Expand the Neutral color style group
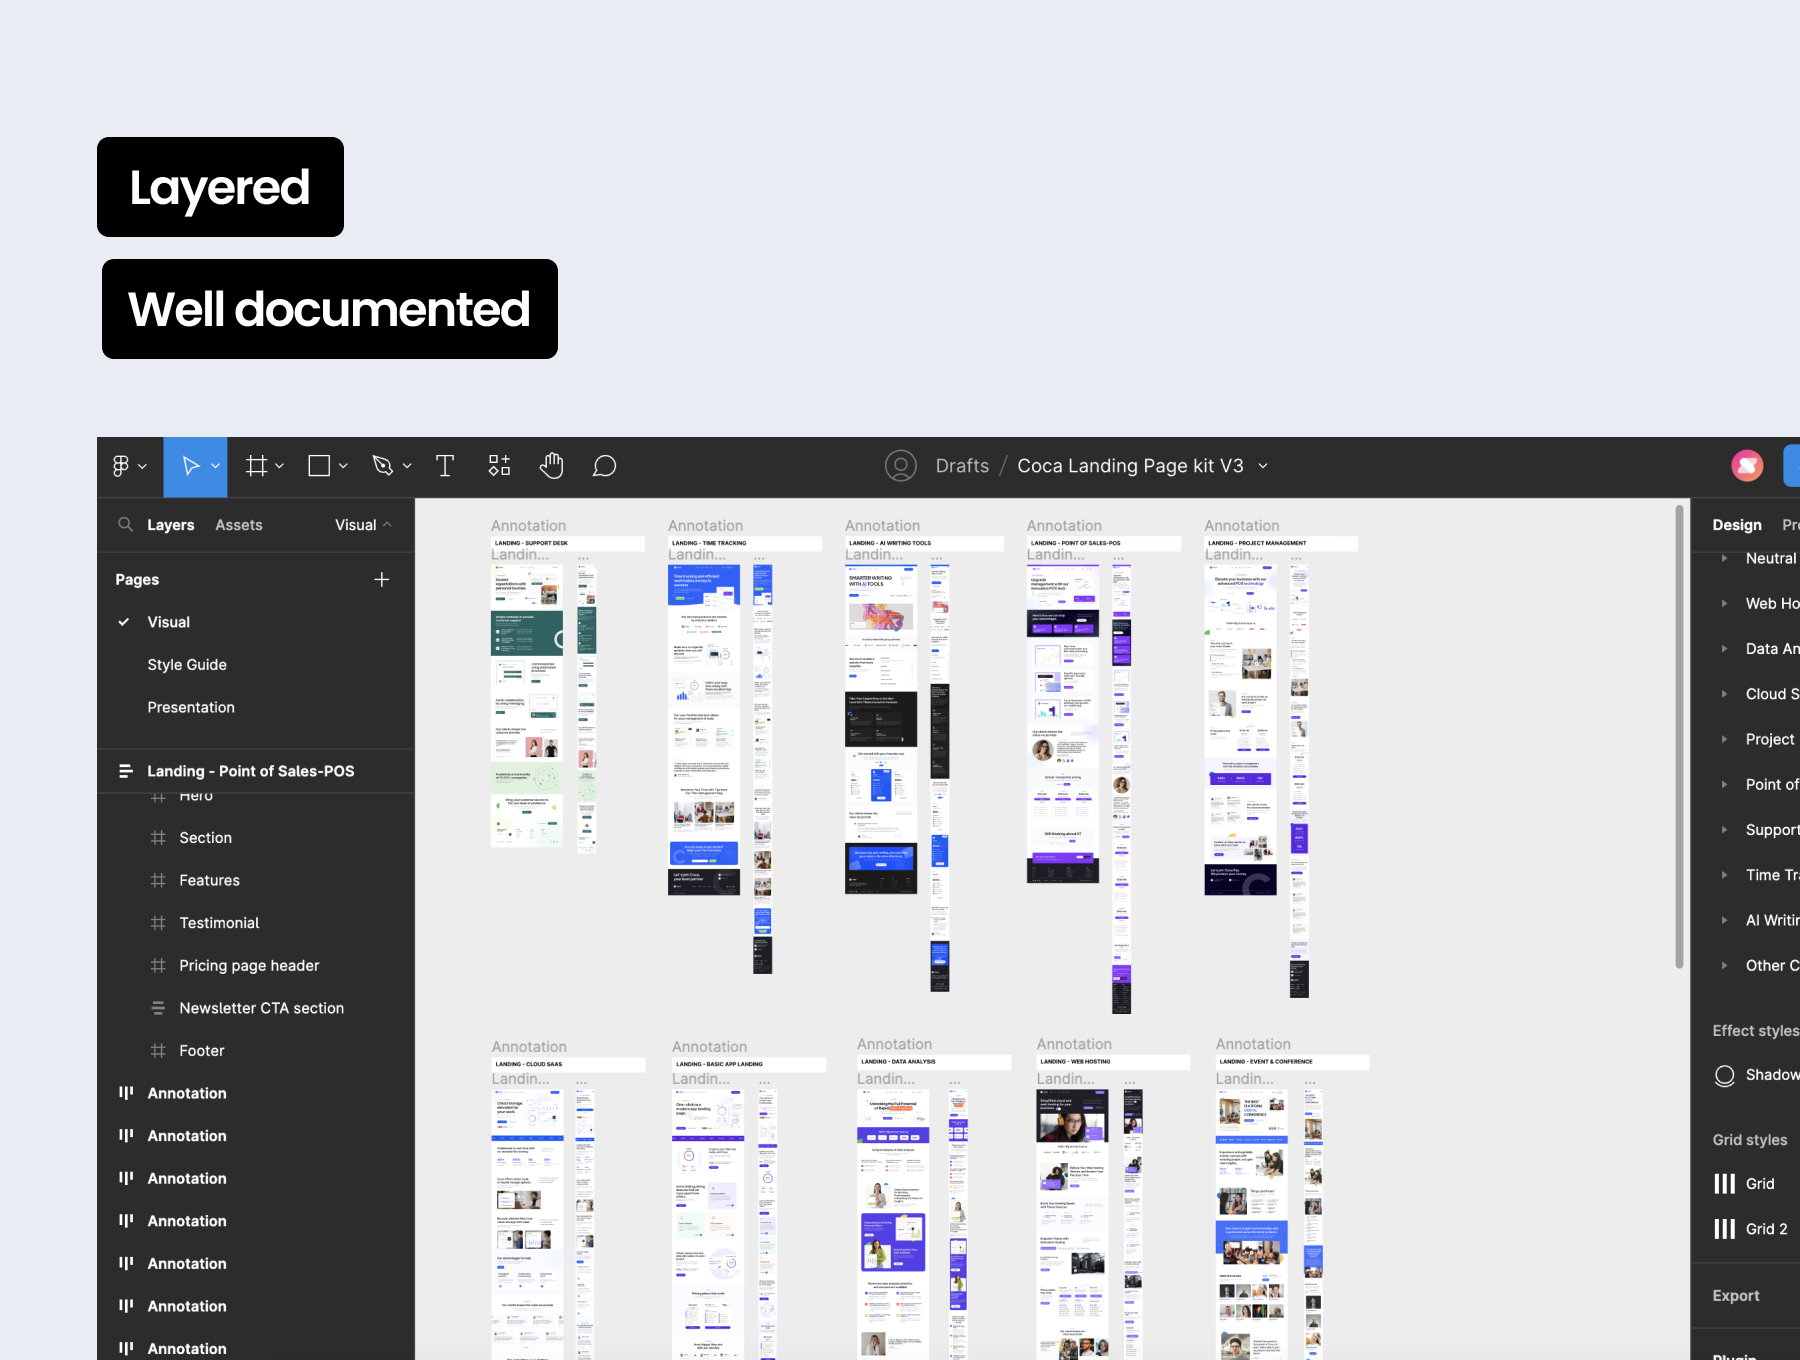 1724,559
